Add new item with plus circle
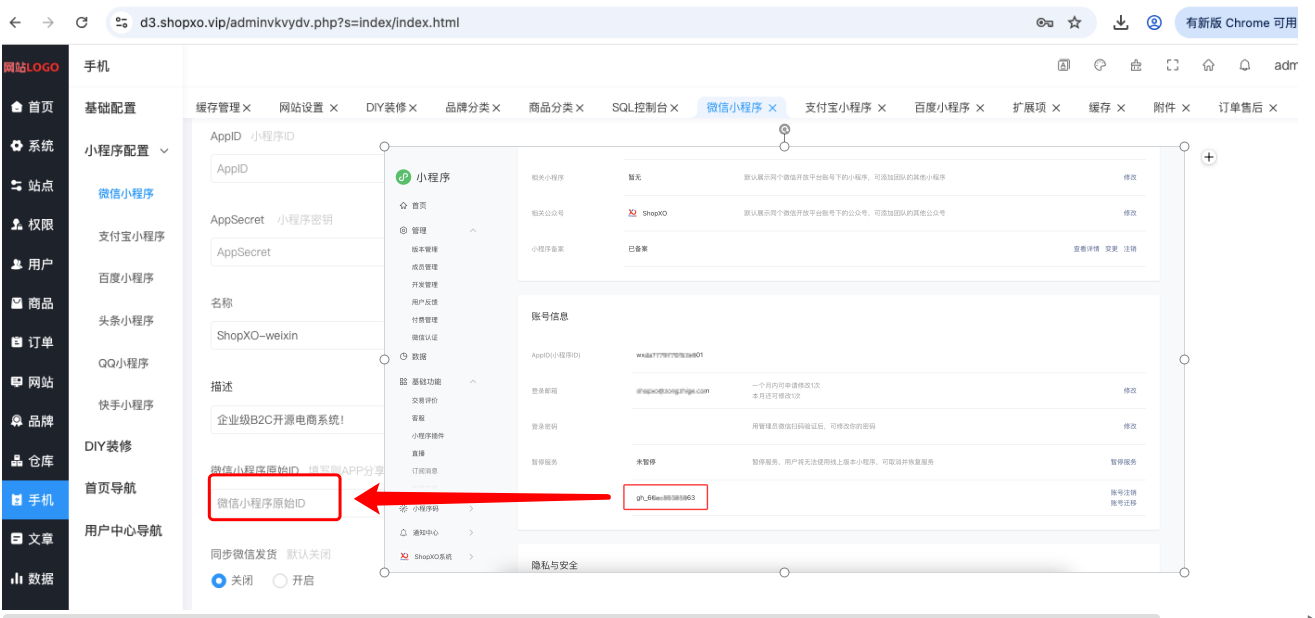Viewport: 1315px width, 618px height. click(1208, 157)
